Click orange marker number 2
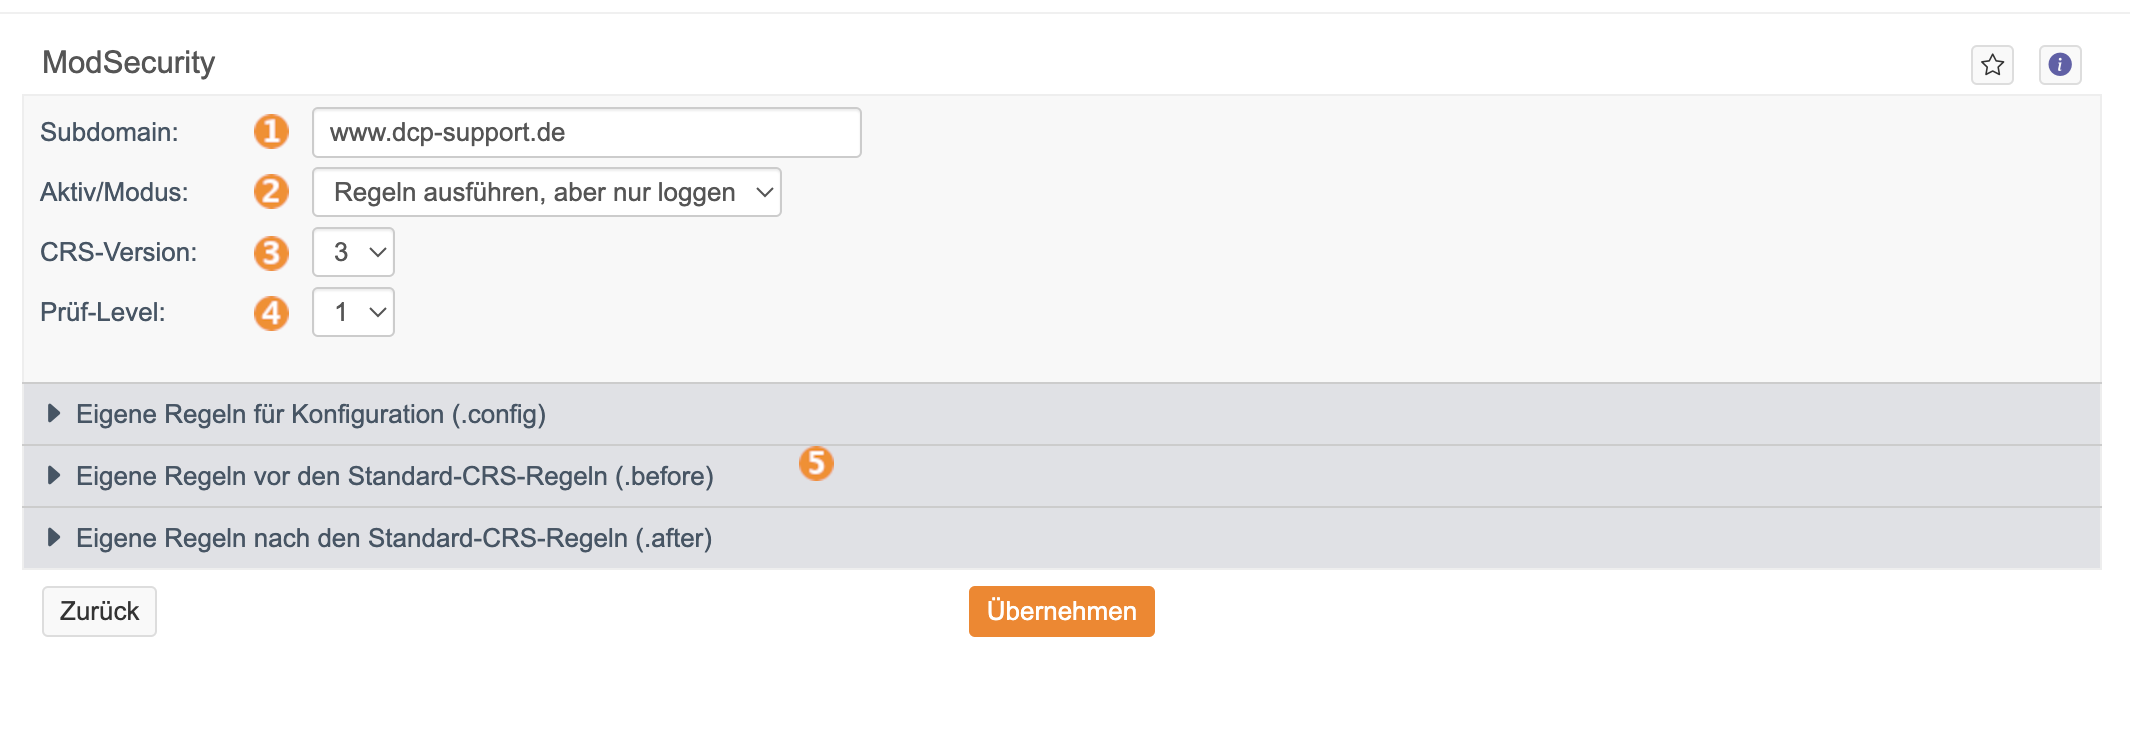 (271, 191)
